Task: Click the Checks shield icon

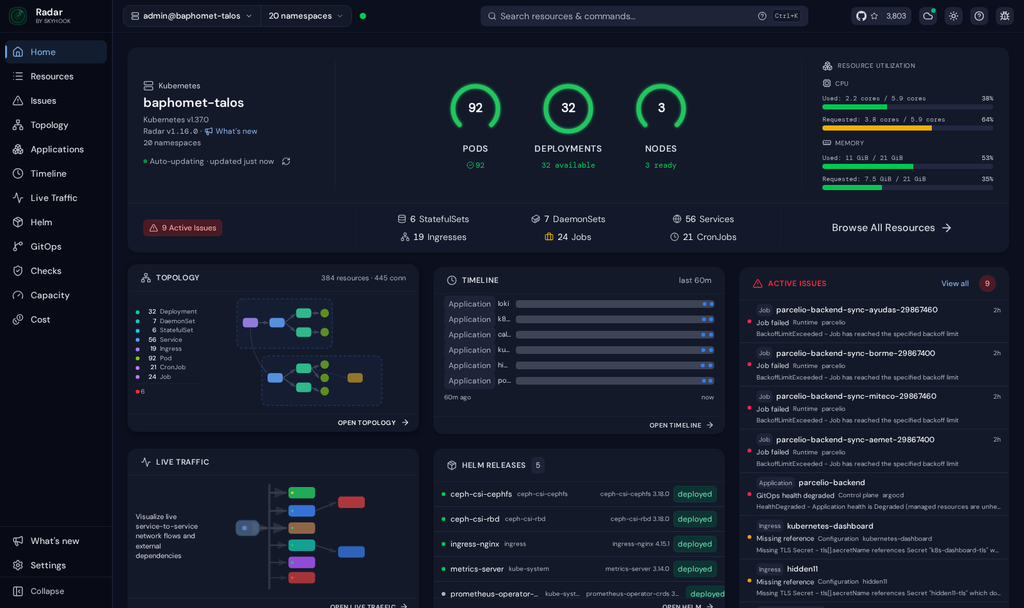Action: [18, 270]
